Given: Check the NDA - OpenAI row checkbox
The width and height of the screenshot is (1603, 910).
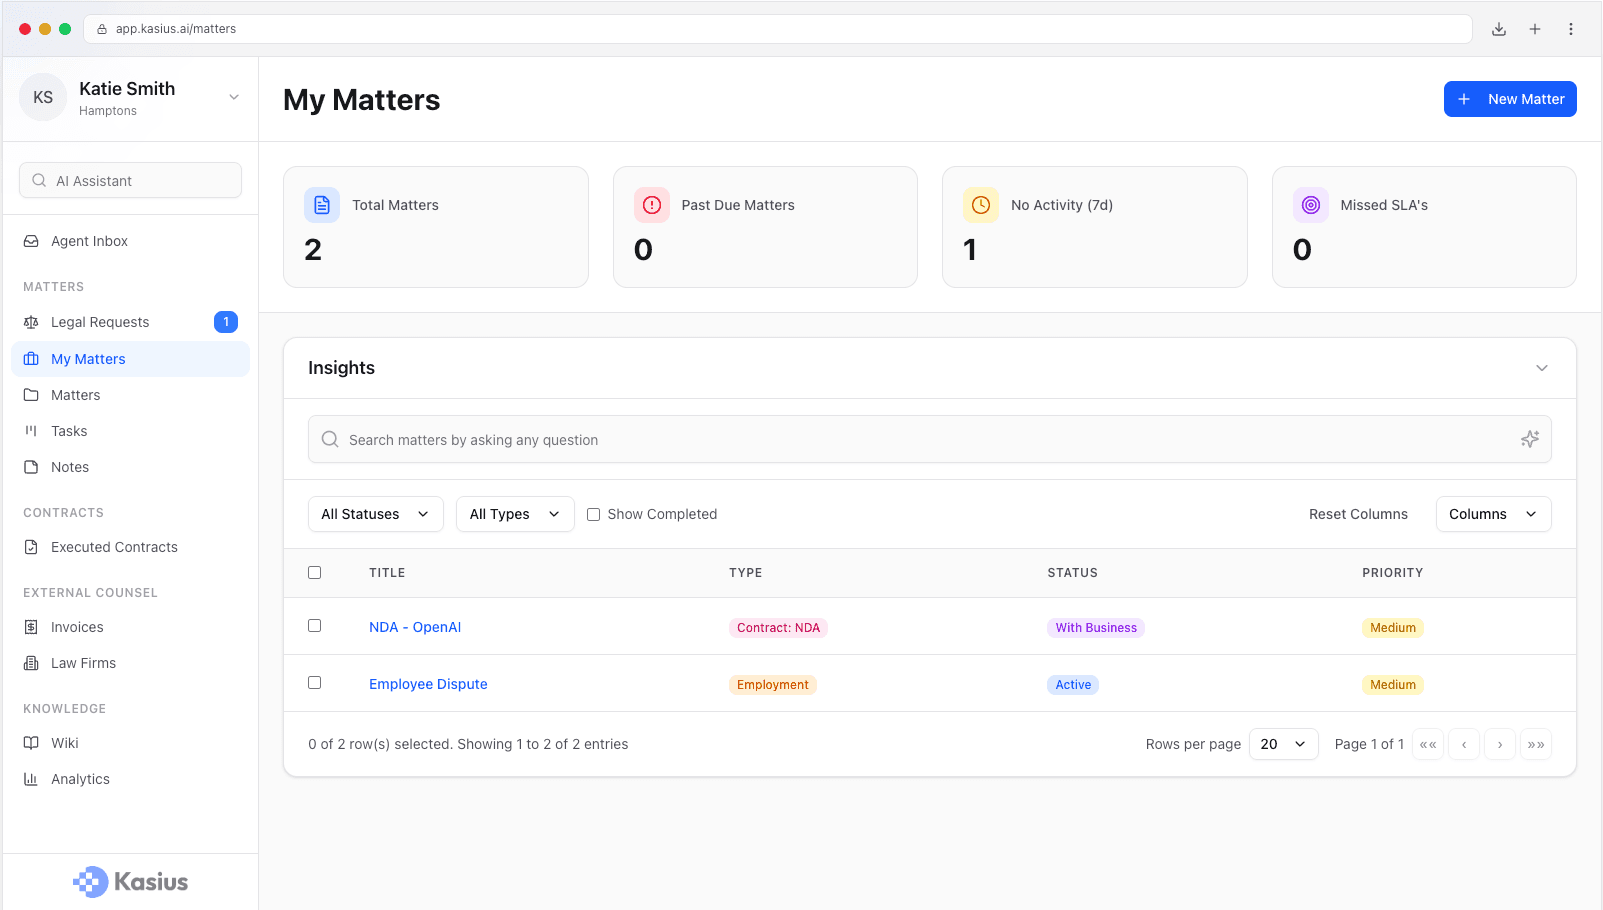Looking at the screenshot, I should (314, 625).
